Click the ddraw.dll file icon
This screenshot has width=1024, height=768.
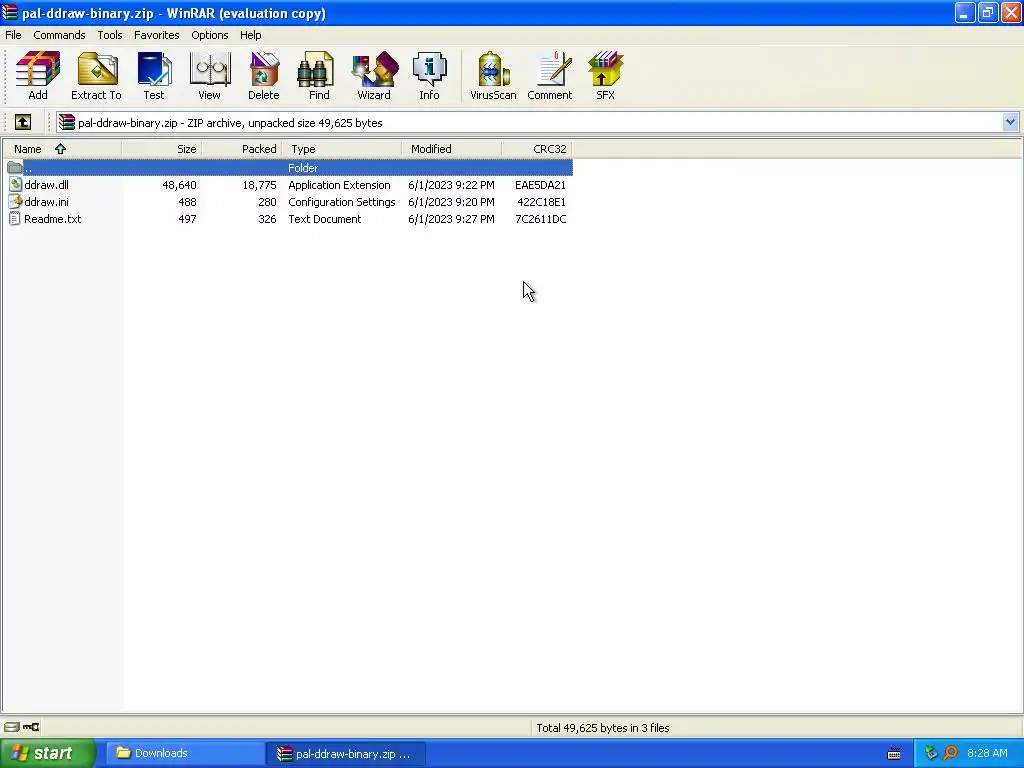point(15,185)
